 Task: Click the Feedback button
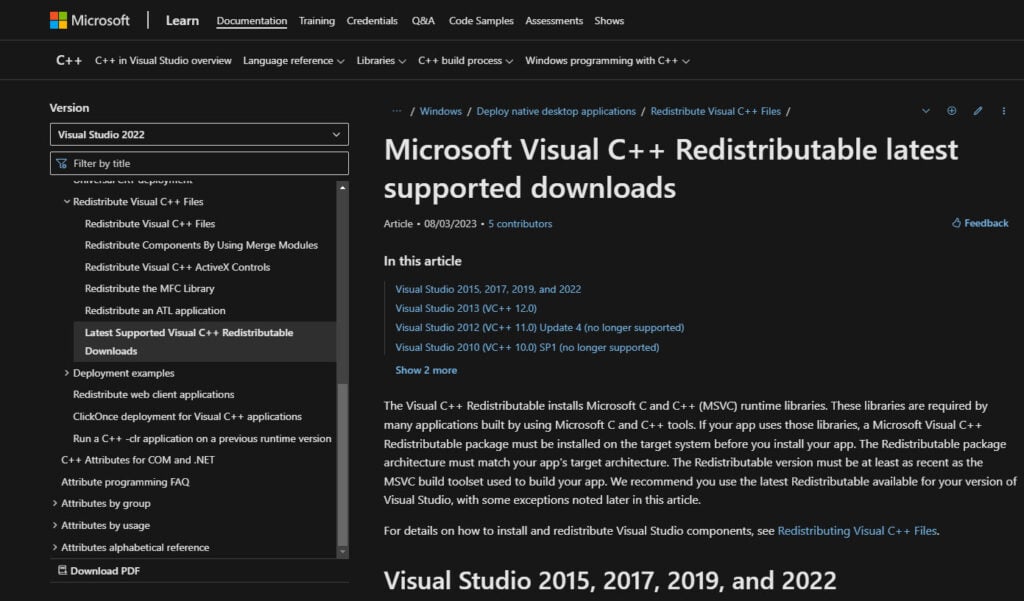[980, 223]
